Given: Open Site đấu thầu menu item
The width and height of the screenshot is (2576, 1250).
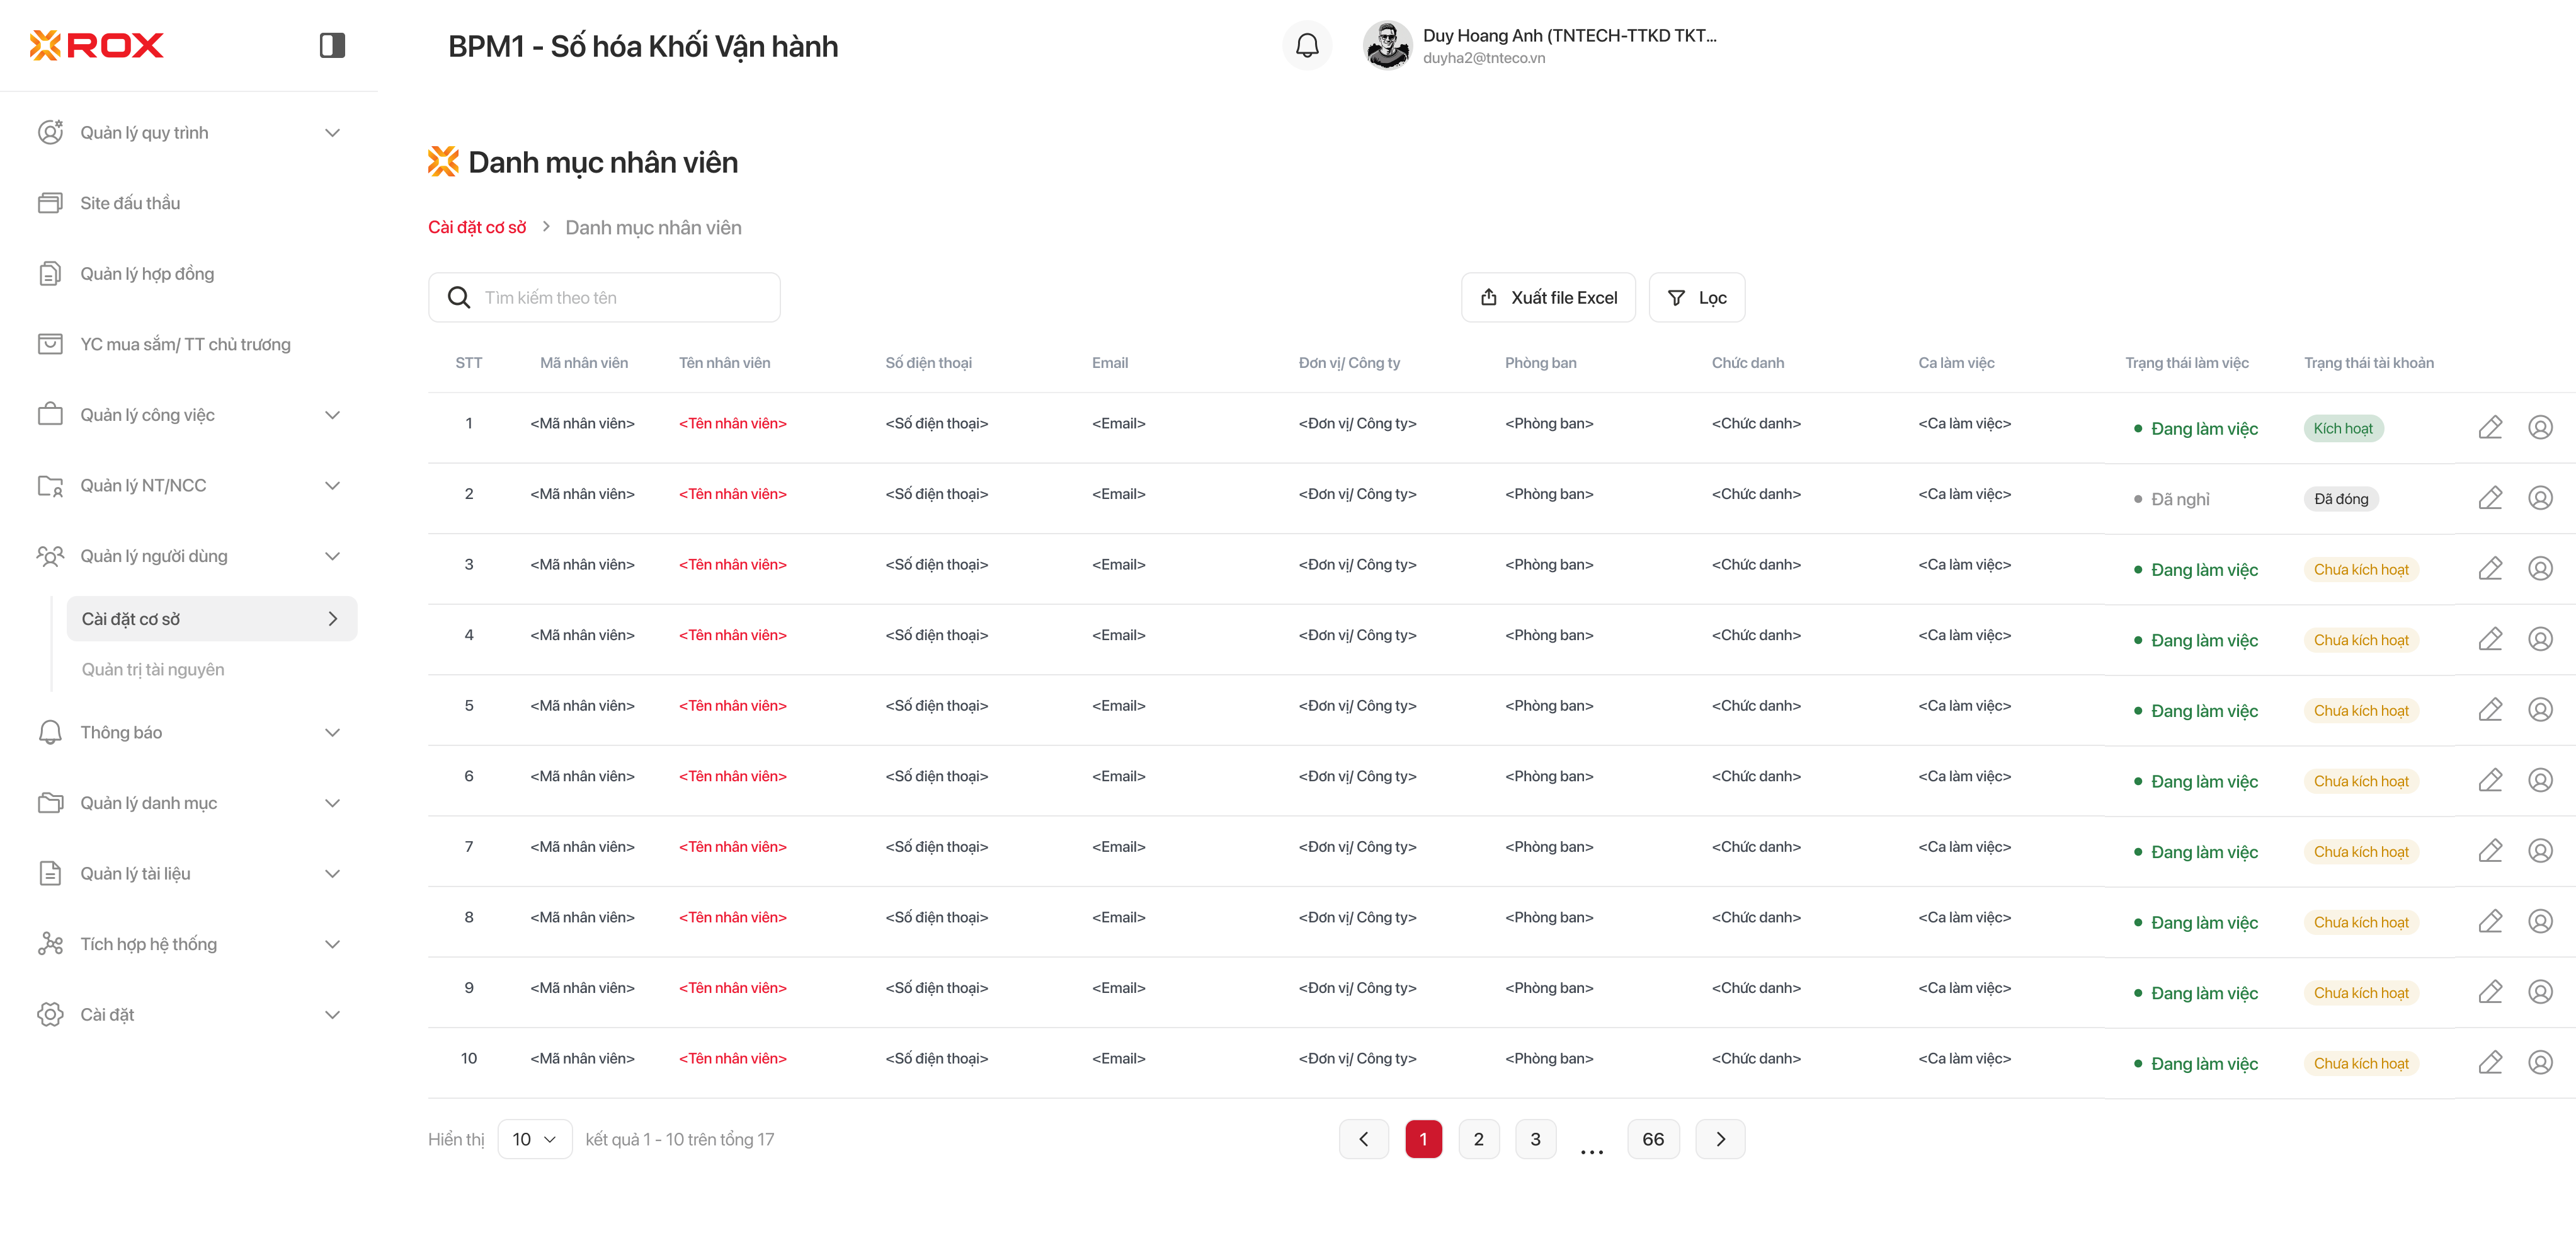Looking at the screenshot, I should (130, 203).
